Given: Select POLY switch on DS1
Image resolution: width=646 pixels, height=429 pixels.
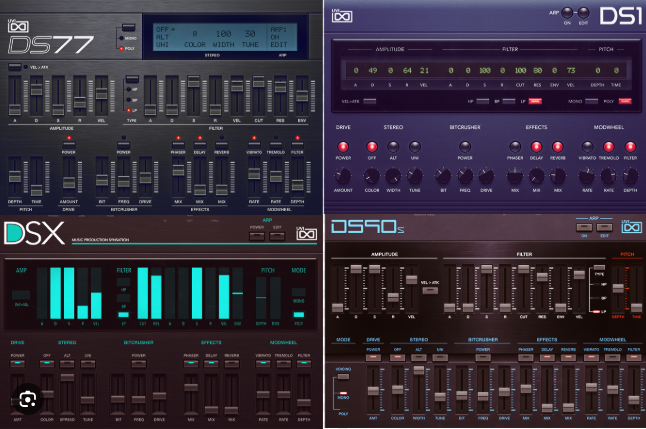Looking at the screenshot, I should tap(625, 101).
